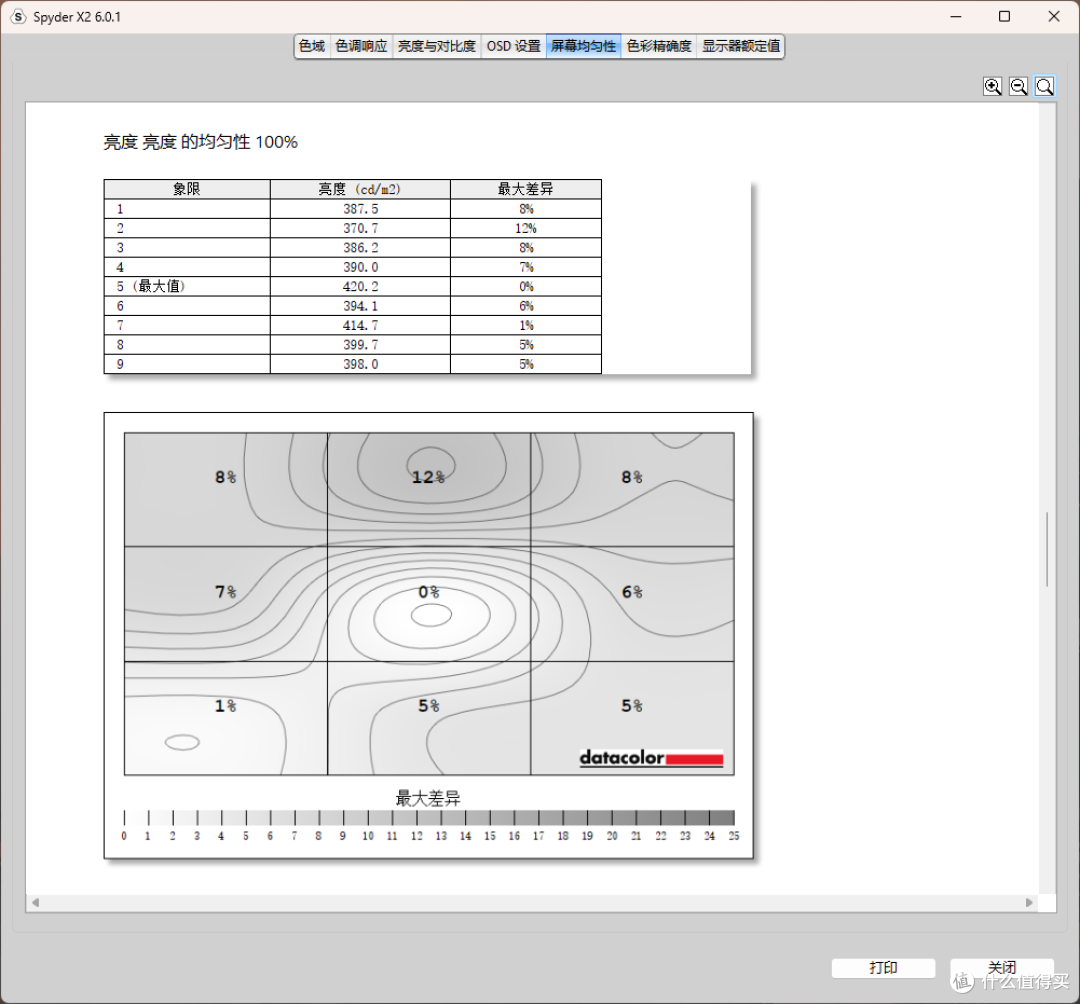This screenshot has height=1004, width=1080.
Task: Click the horizontal scrollbar right arrow
Action: click(1029, 902)
